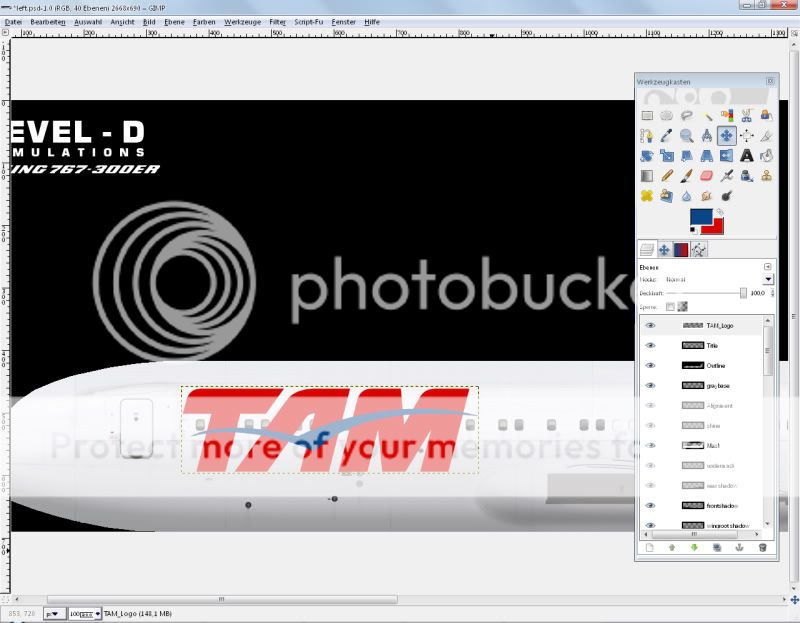
Task: Open the layer Modus dropdown
Action: (x=768, y=279)
